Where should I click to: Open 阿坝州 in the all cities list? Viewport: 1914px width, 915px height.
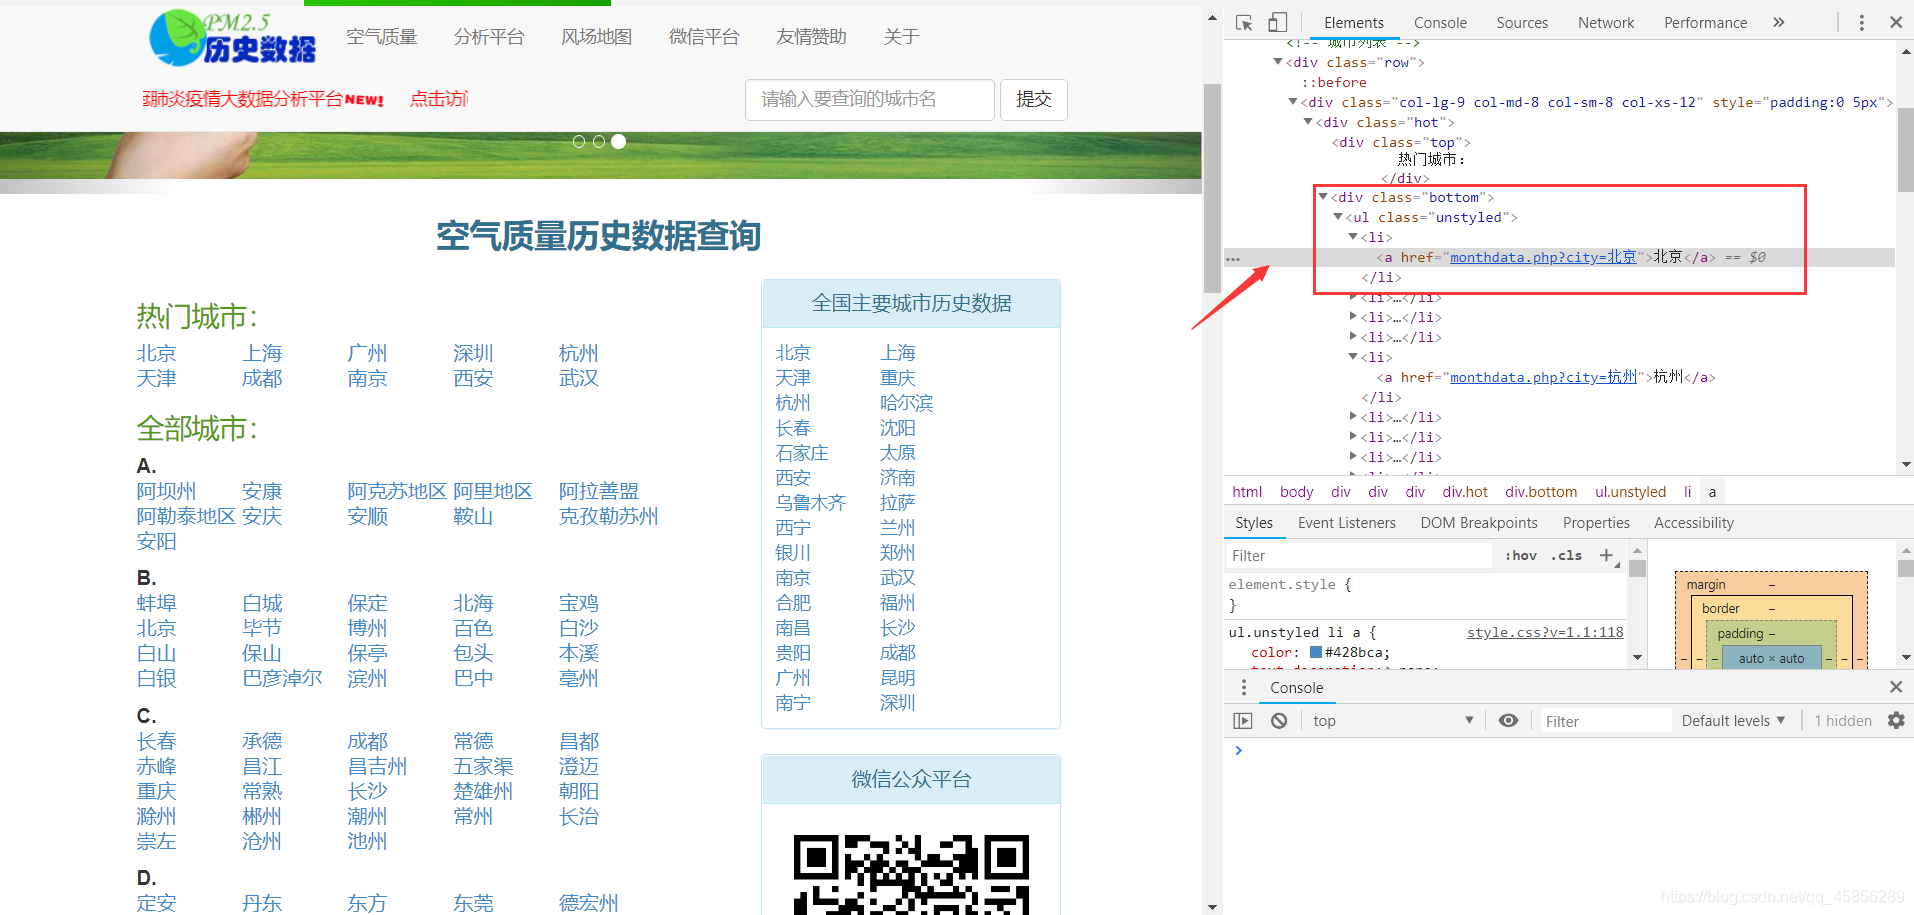(x=167, y=491)
